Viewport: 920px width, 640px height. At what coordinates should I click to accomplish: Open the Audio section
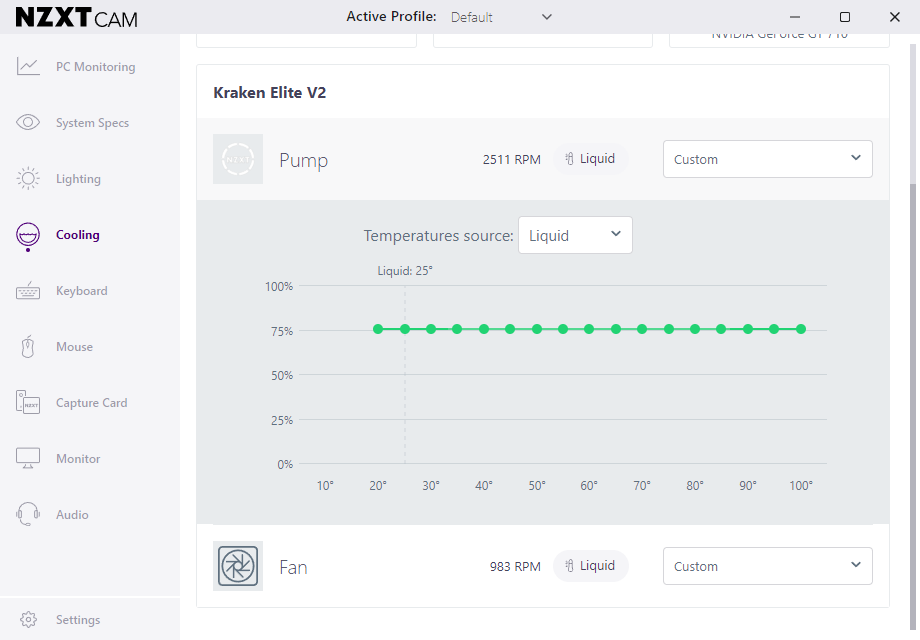72,515
